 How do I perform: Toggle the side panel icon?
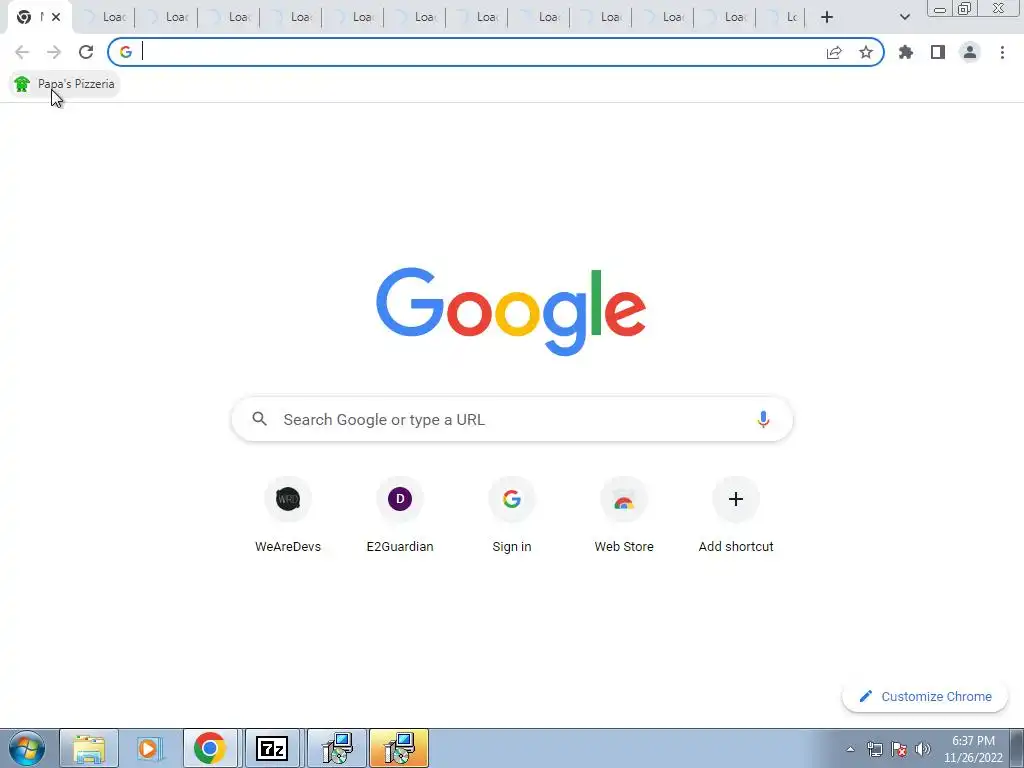(x=938, y=52)
